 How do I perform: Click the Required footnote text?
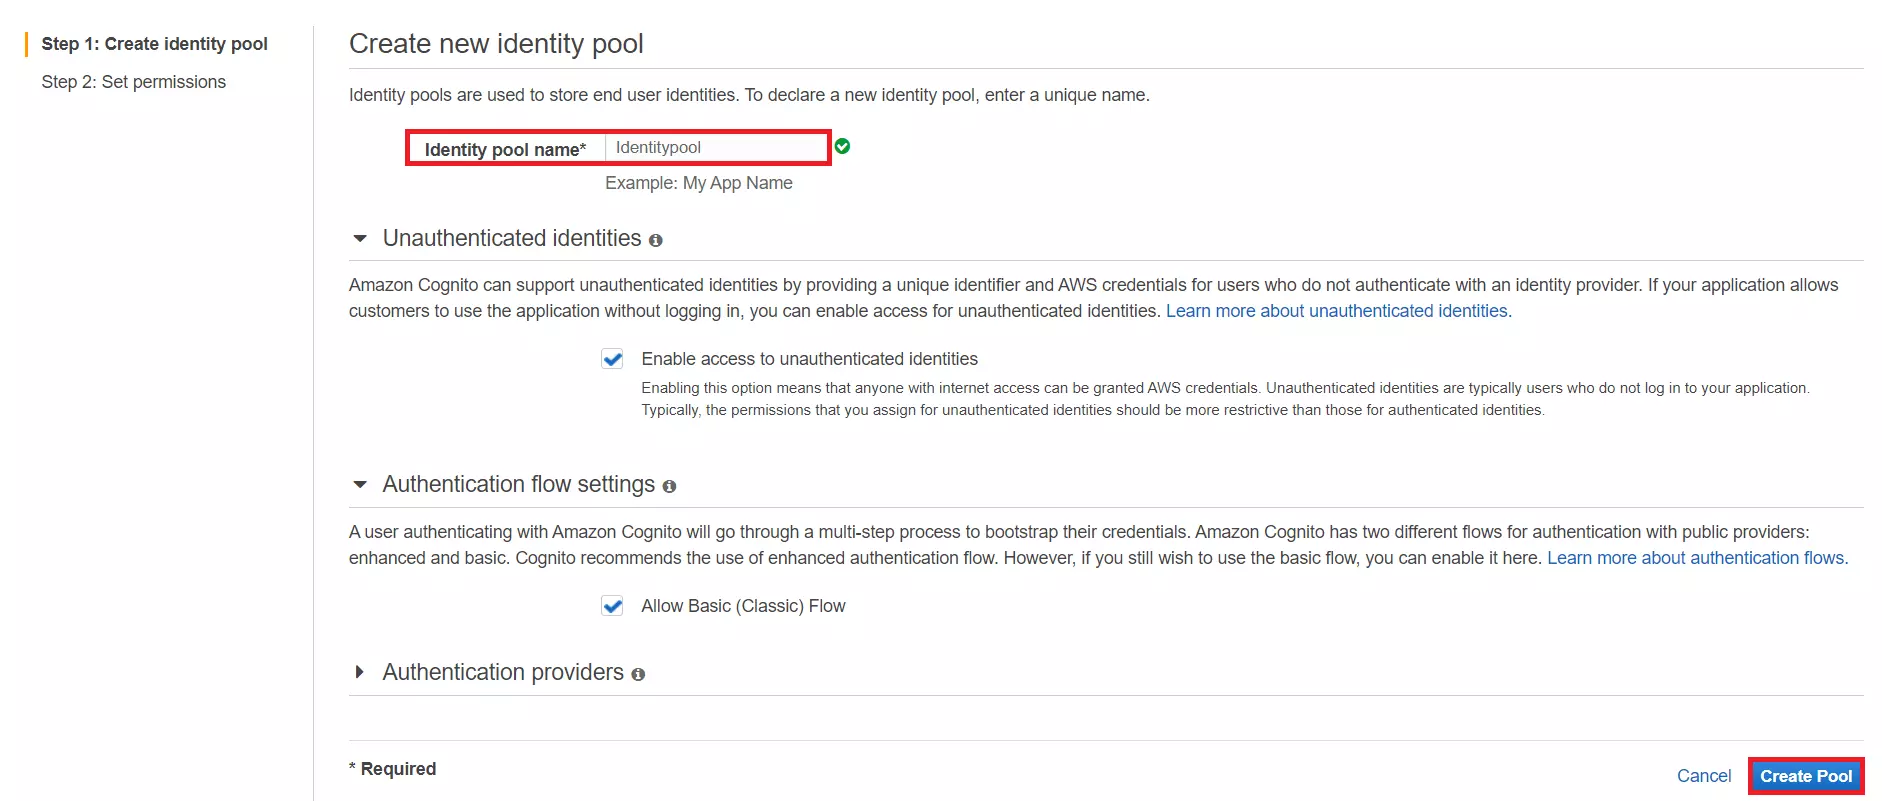[393, 769]
